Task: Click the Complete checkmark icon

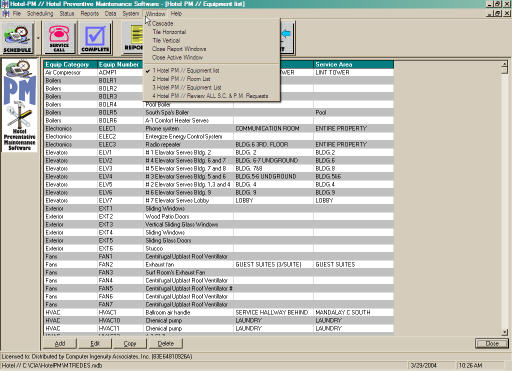Action: tap(95, 38)
